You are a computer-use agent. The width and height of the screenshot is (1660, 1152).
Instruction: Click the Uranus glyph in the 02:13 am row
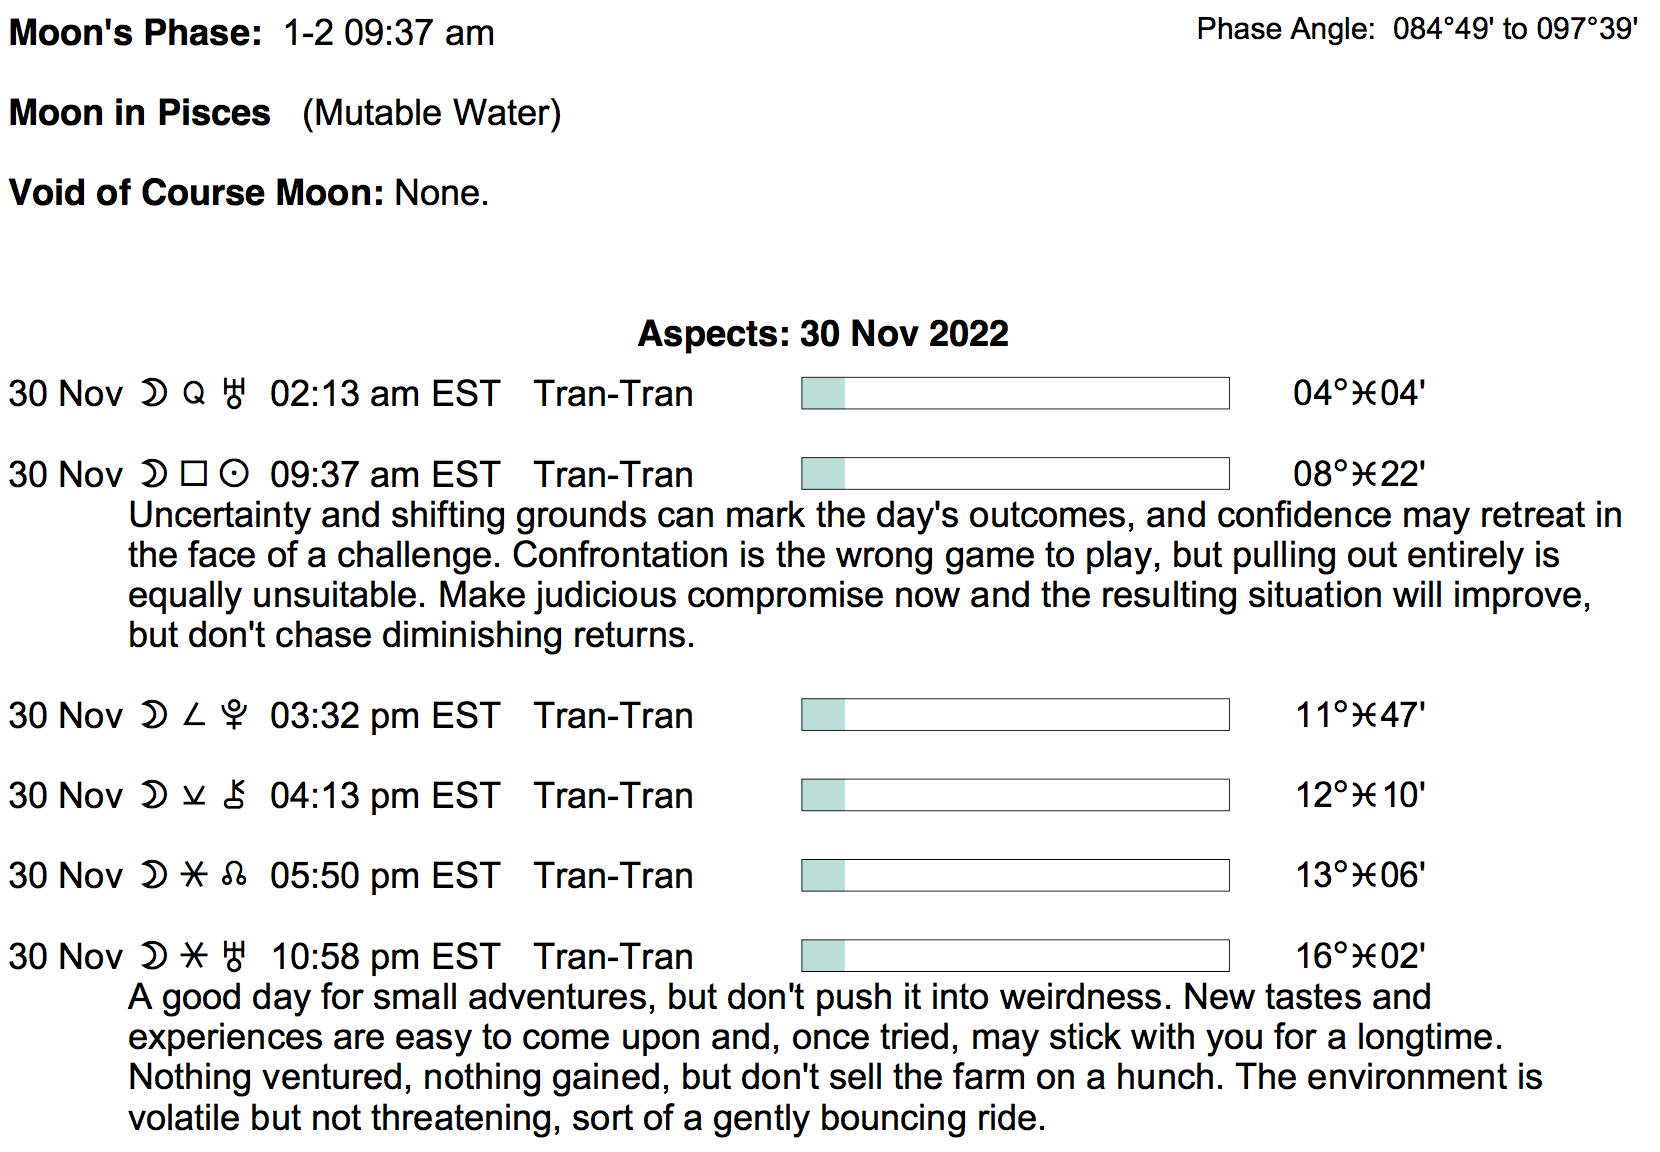234,394
